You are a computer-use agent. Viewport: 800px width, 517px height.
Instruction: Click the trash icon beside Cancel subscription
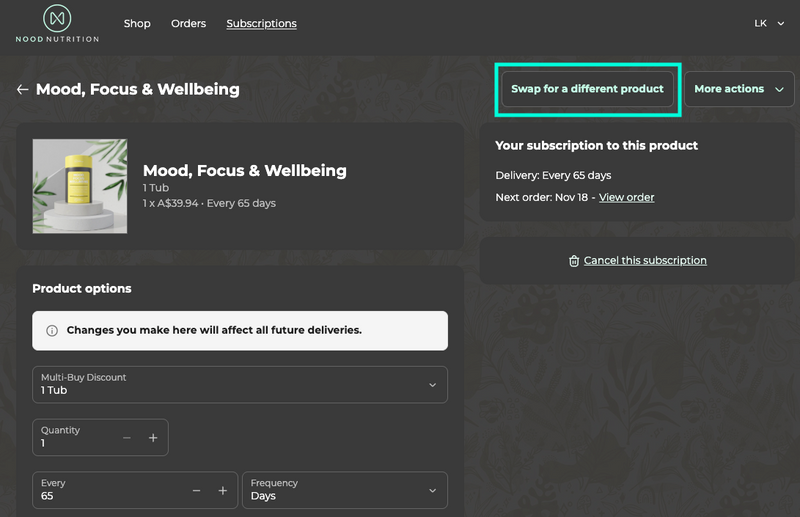click(x=574, y=261)
